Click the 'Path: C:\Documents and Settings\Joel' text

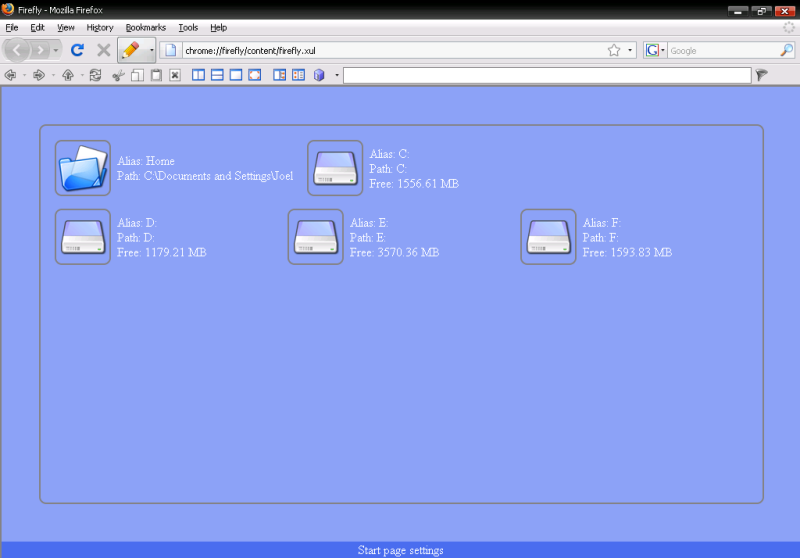205,176
